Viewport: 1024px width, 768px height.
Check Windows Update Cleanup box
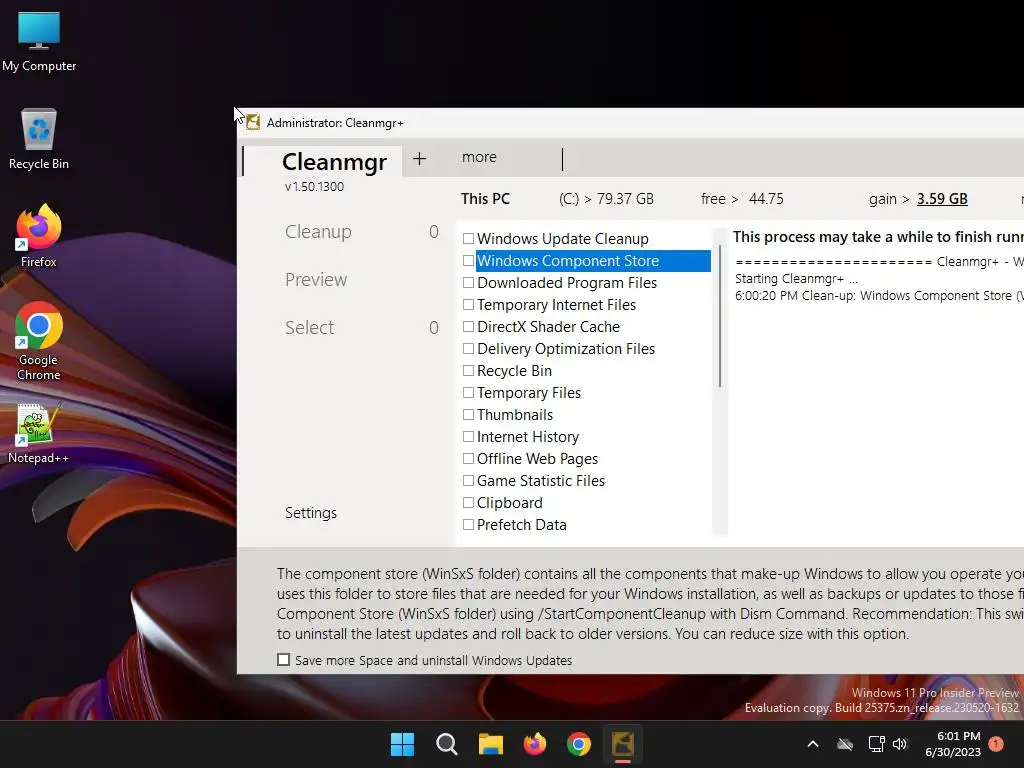pyautogui.click(x=468, y=238)
